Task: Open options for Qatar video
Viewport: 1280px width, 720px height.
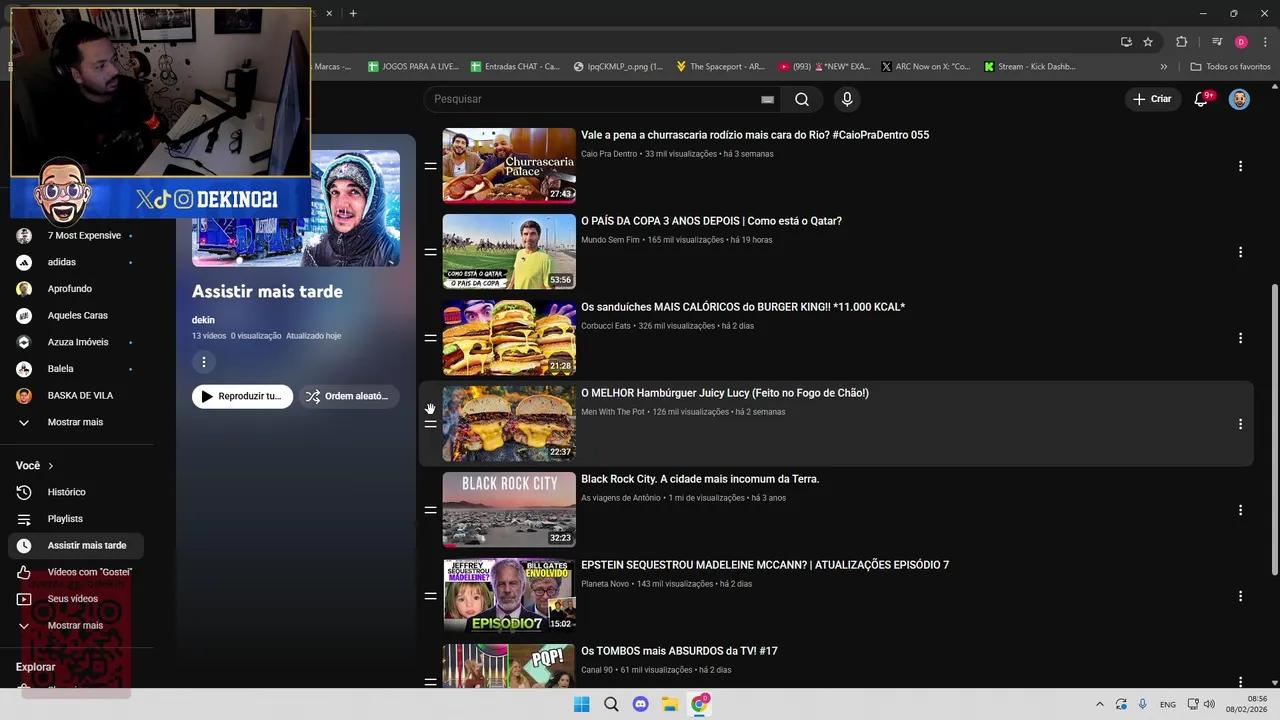Action: [1240, 252]
